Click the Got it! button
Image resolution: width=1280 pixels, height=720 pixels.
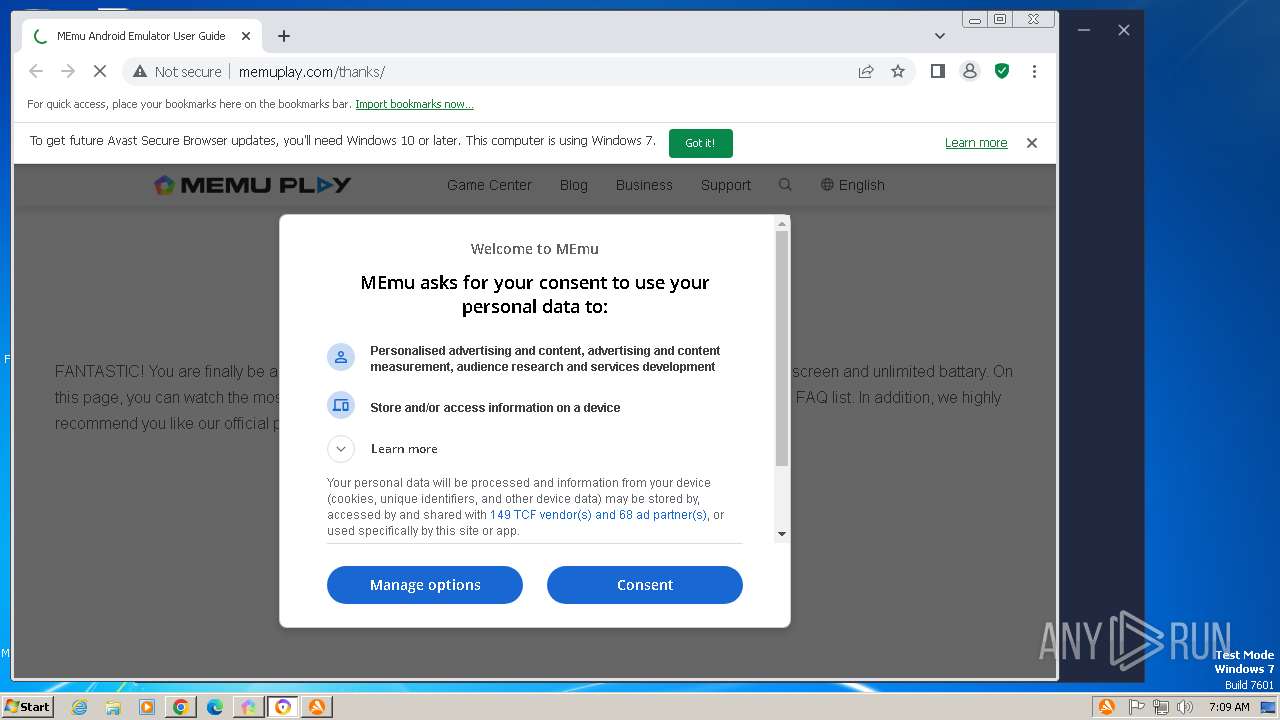tap(700, 143)
